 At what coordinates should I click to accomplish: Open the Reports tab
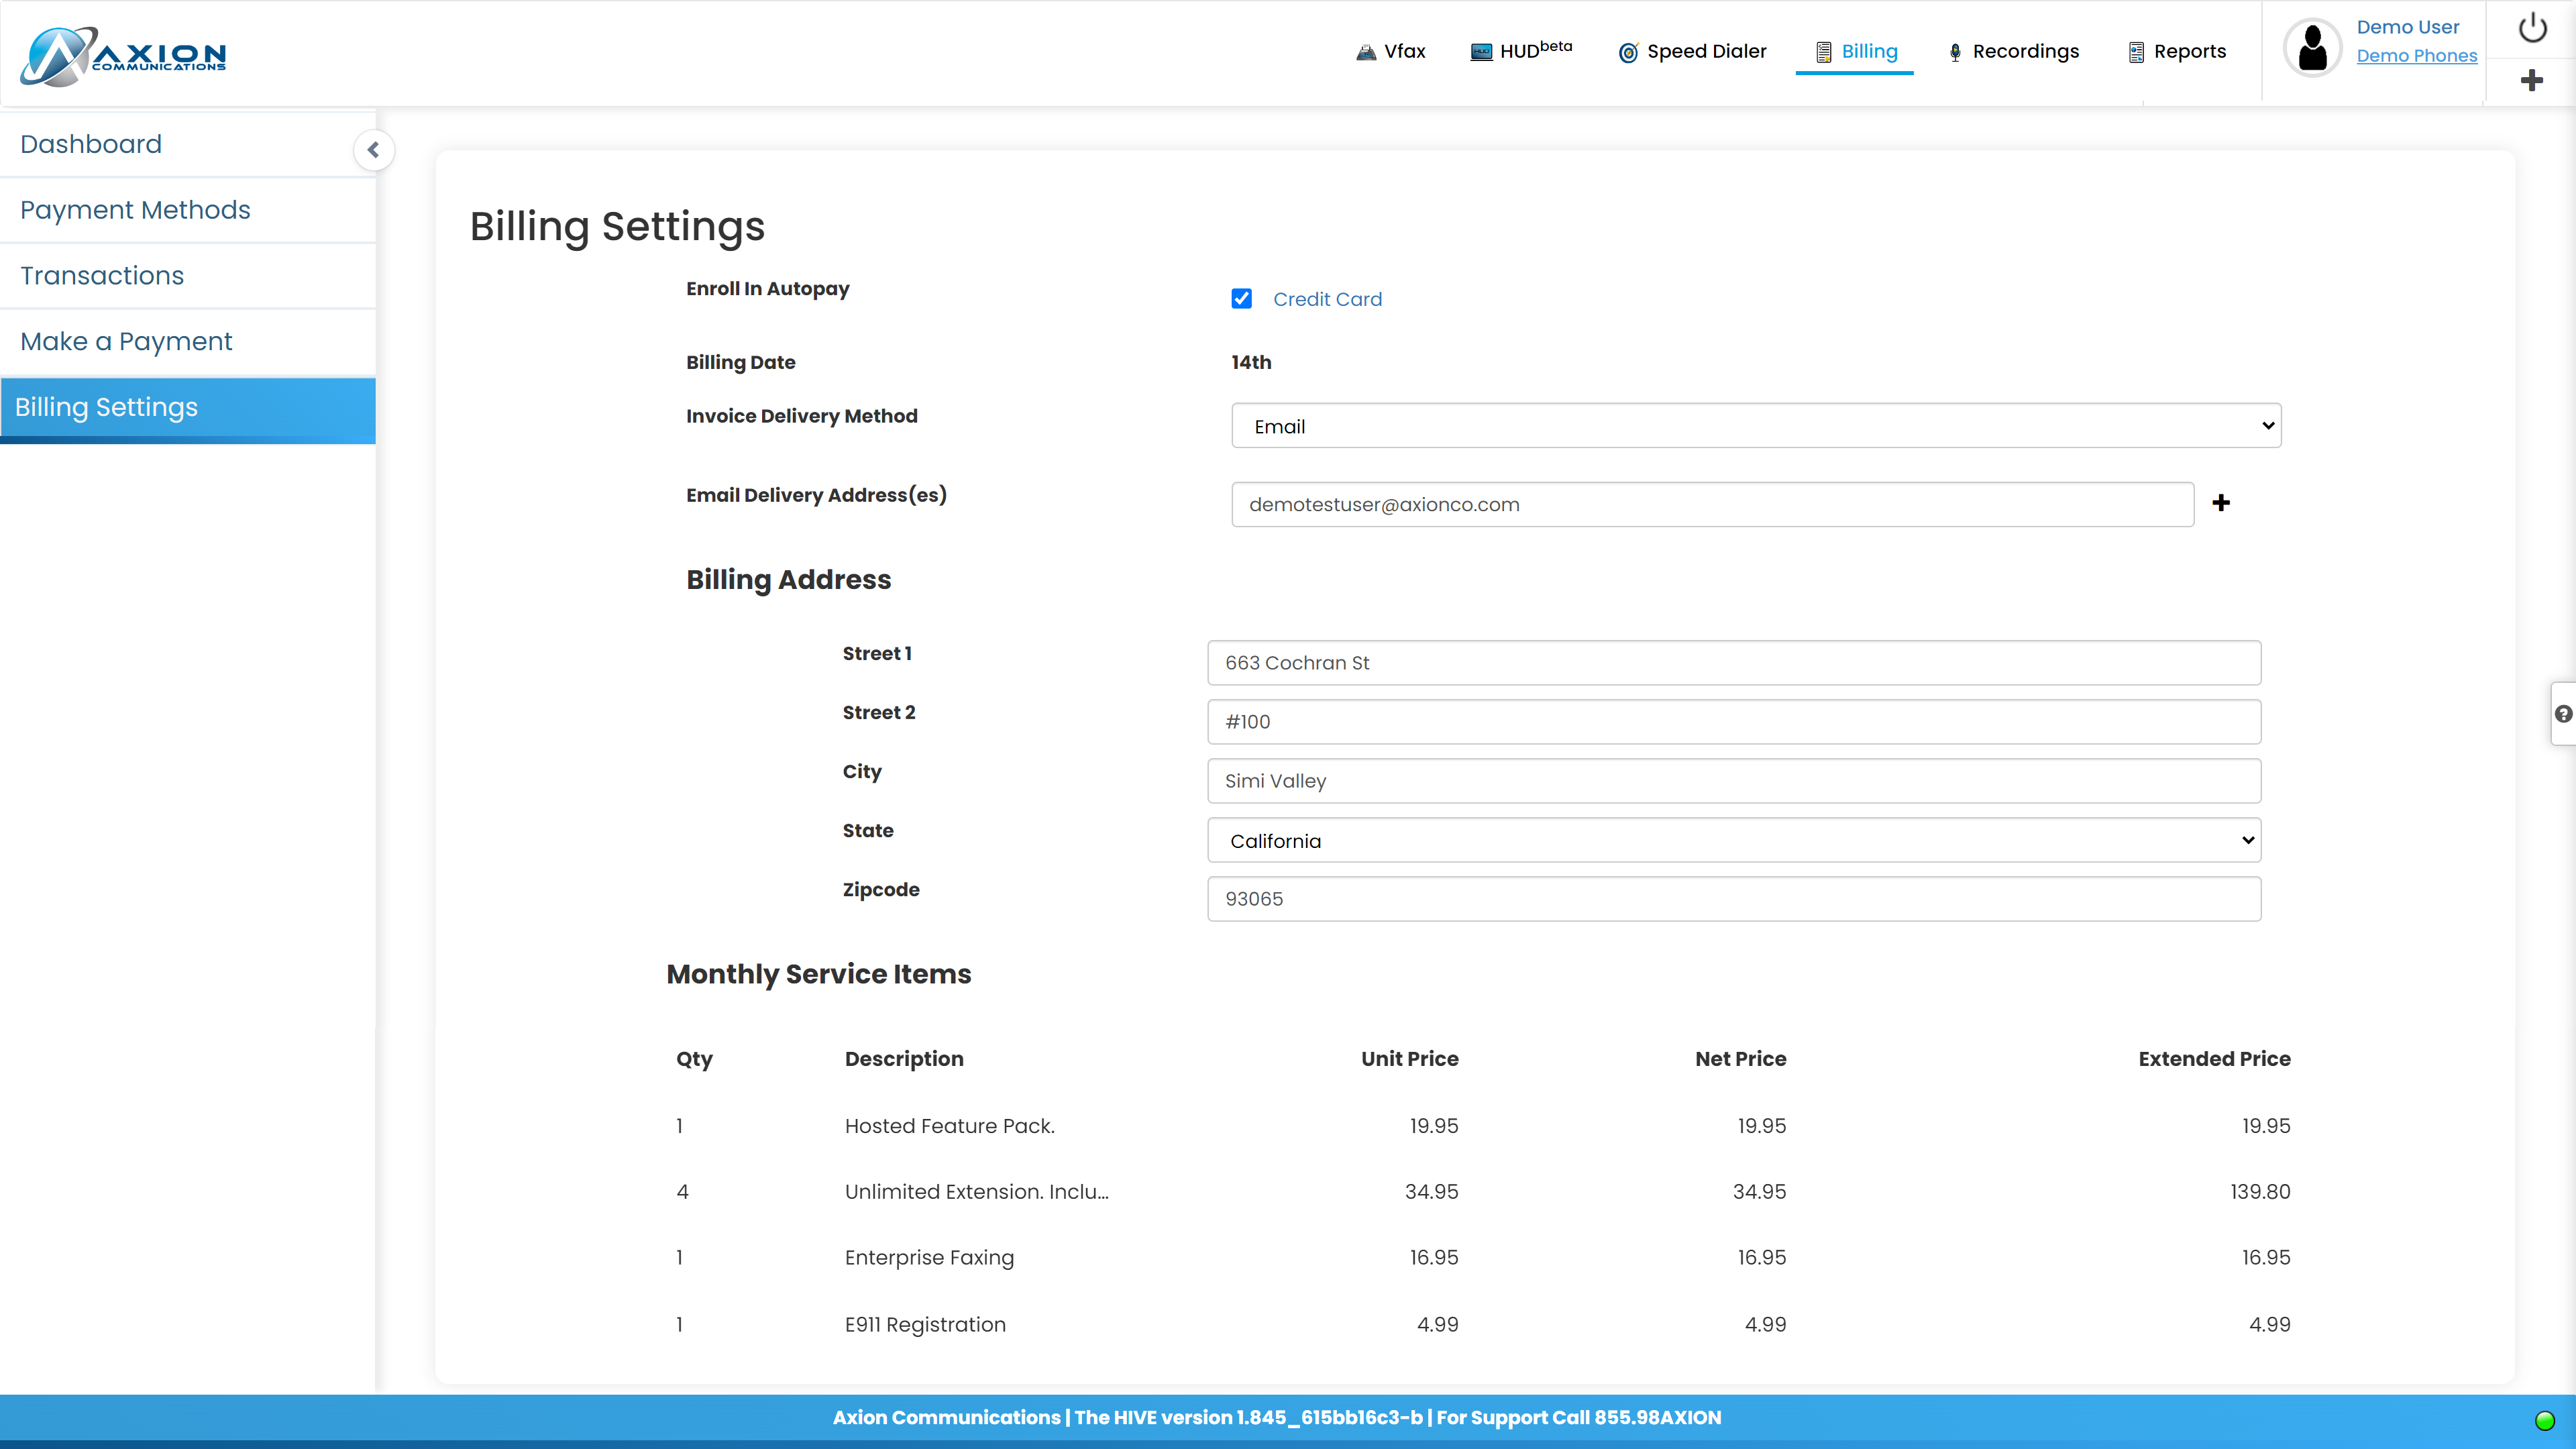2177,52
